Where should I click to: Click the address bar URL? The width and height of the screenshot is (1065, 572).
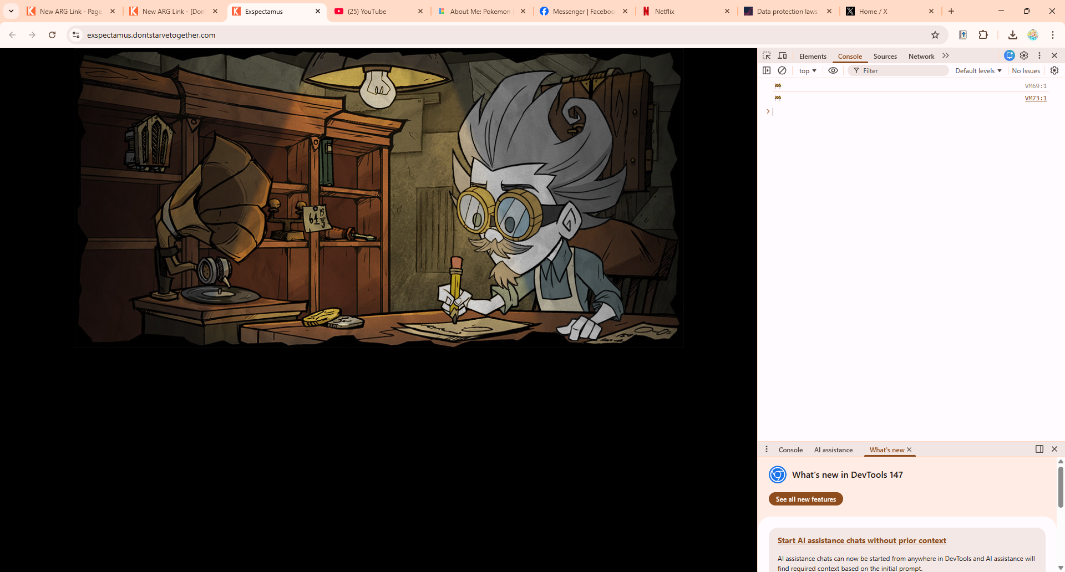(x=151, y=35)
